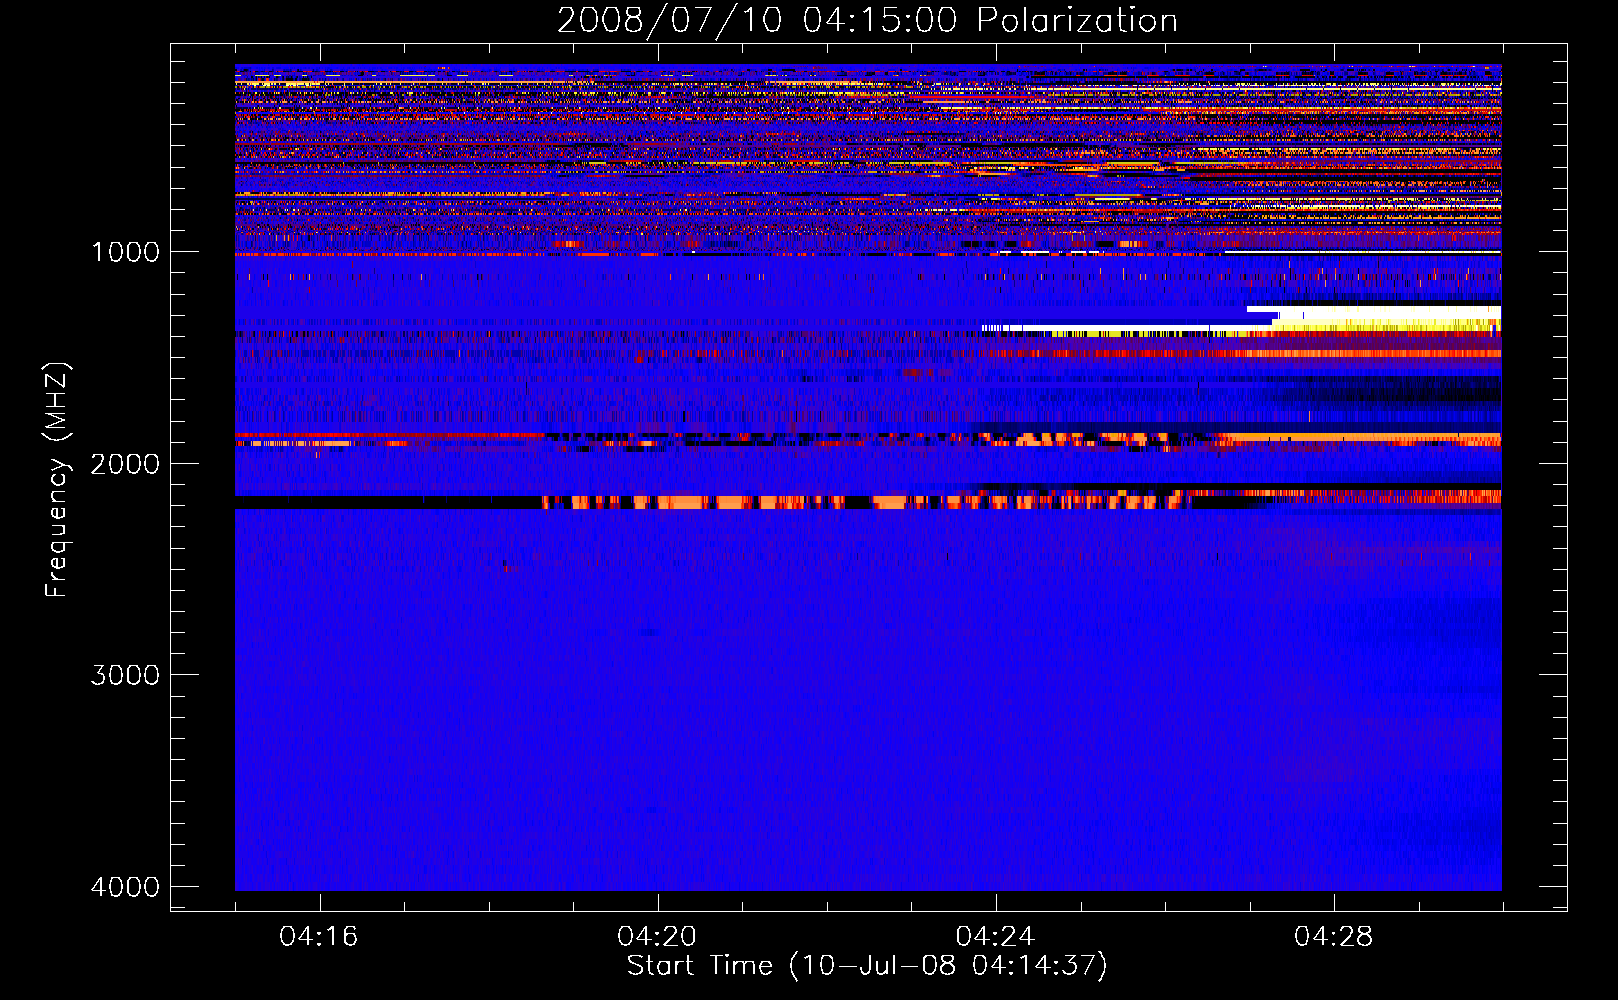The image size is (1618, 1000).
Task: Click the "Frequency (MHZ)" axis label
Action: coord(57,480)
